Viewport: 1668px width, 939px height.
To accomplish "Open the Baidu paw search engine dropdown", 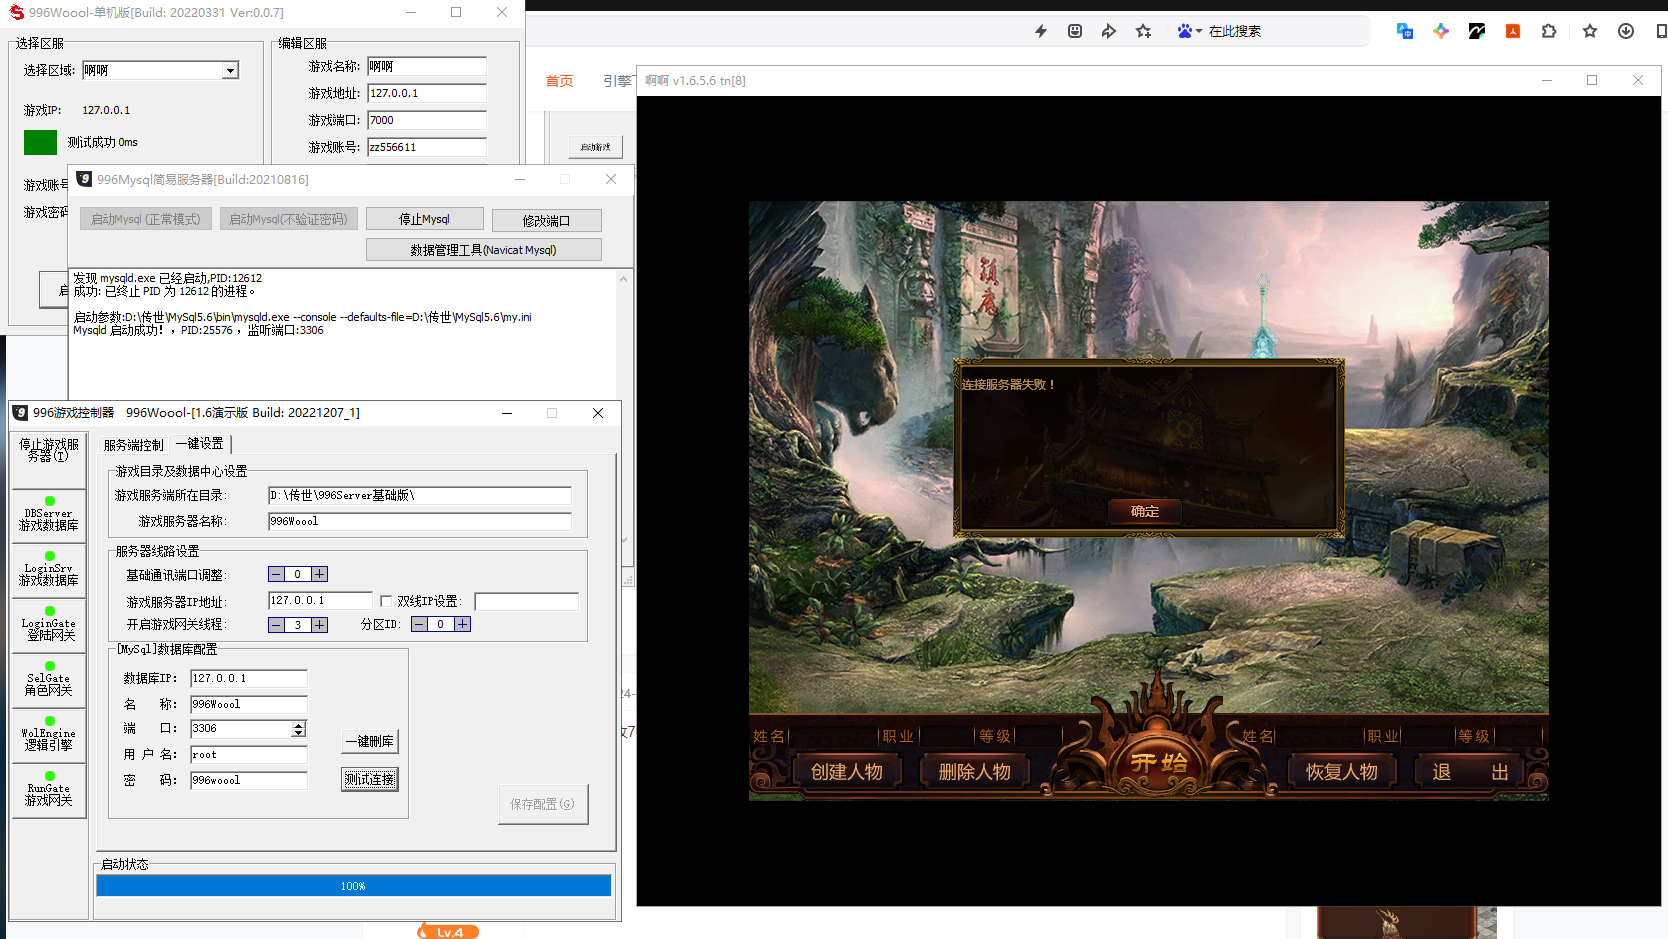I will tap(1189, 31).
